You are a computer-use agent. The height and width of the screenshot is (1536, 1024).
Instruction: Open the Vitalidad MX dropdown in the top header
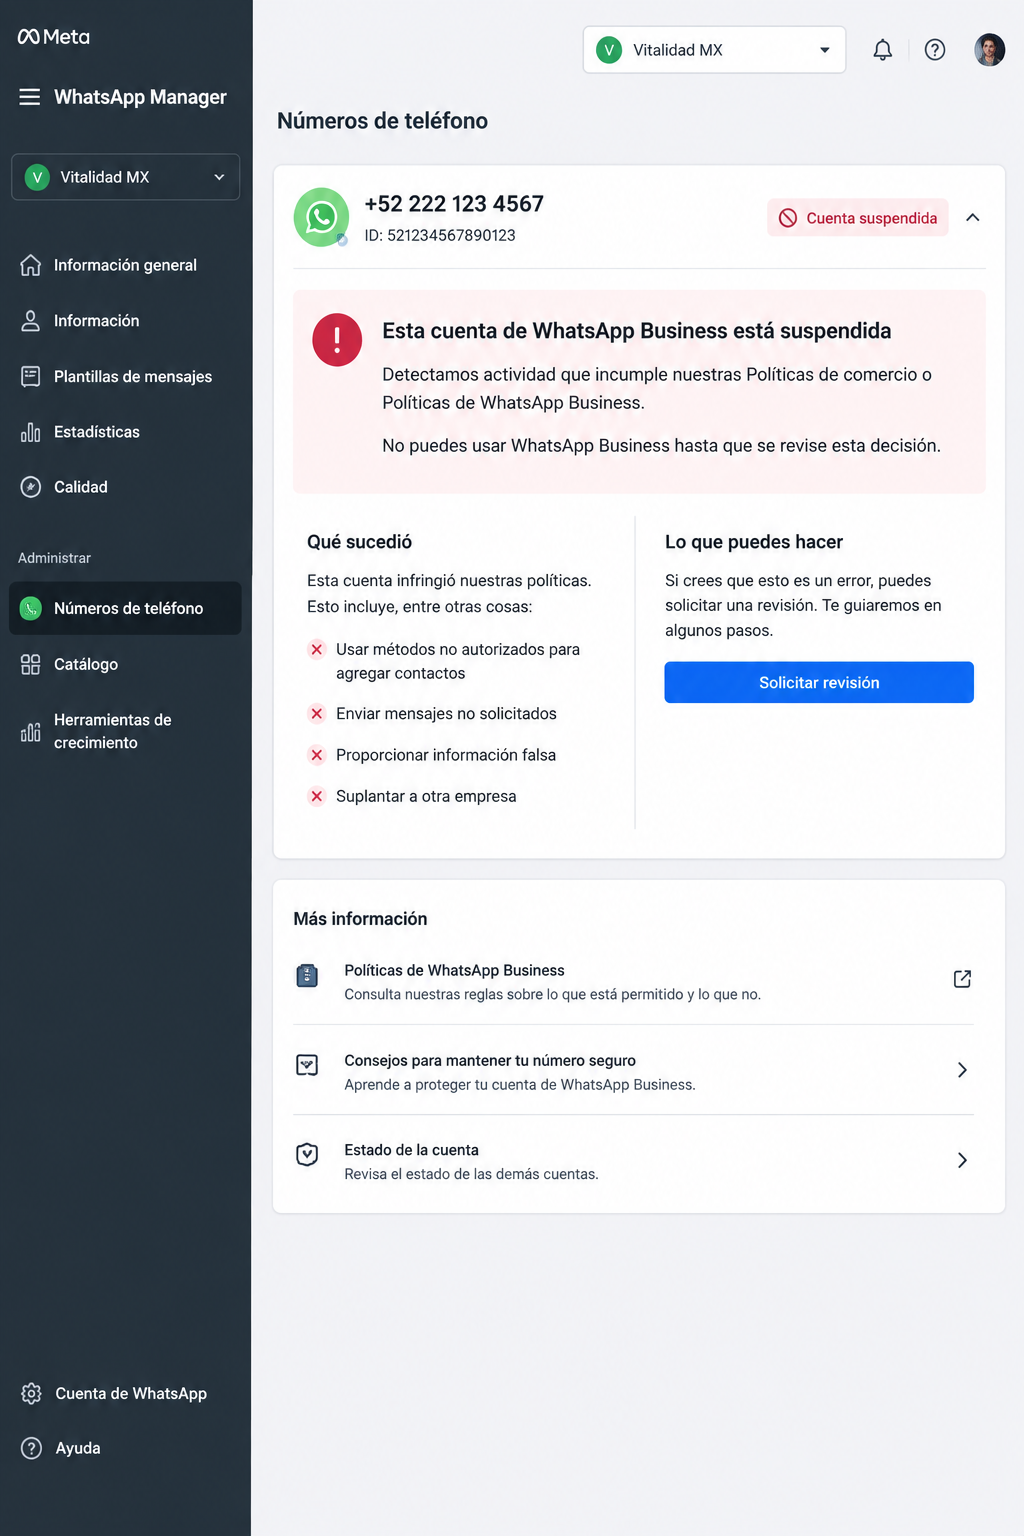(714, 50)
